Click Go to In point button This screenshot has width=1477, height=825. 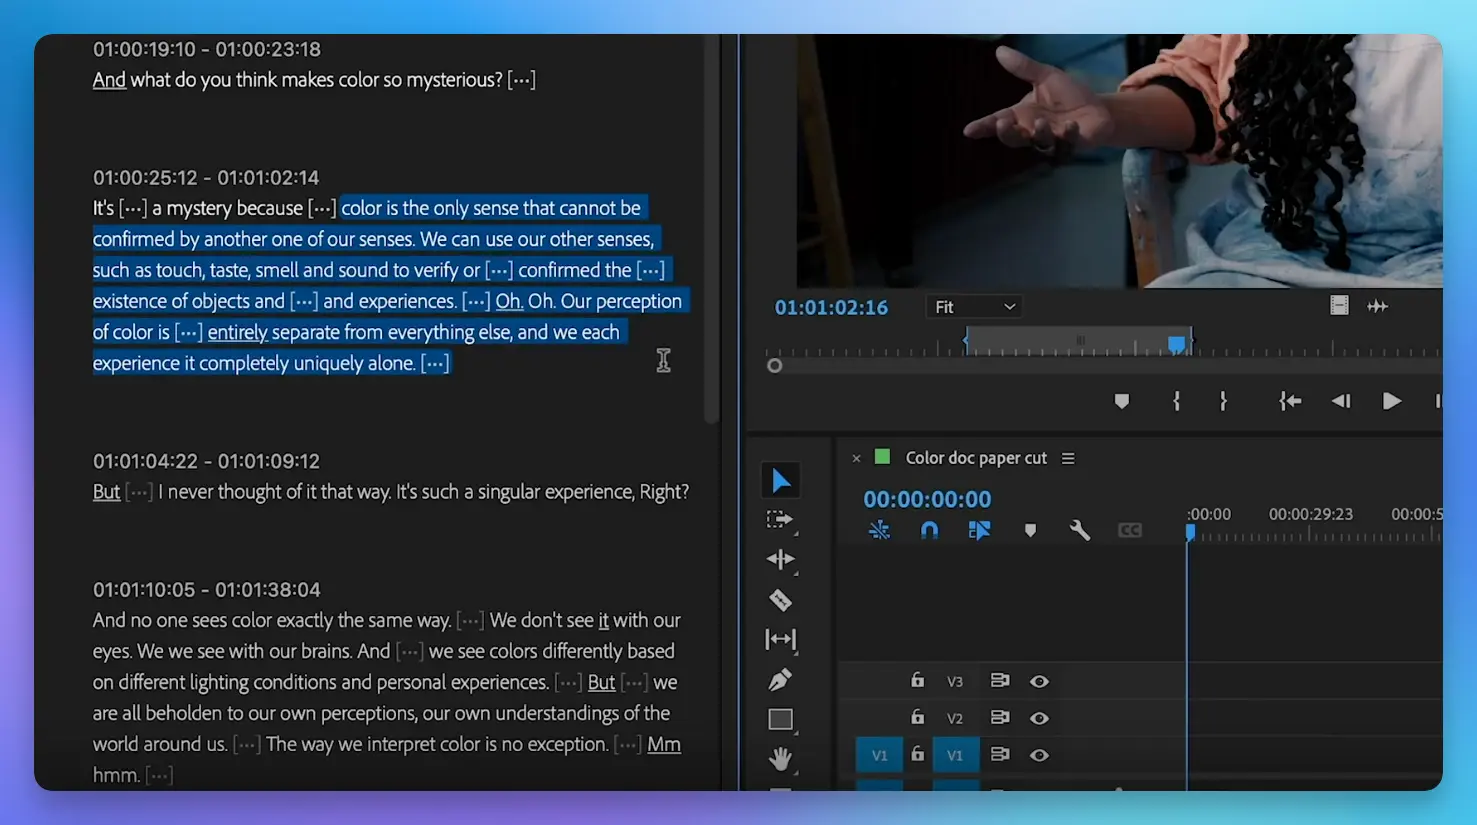pos(1290,401)
